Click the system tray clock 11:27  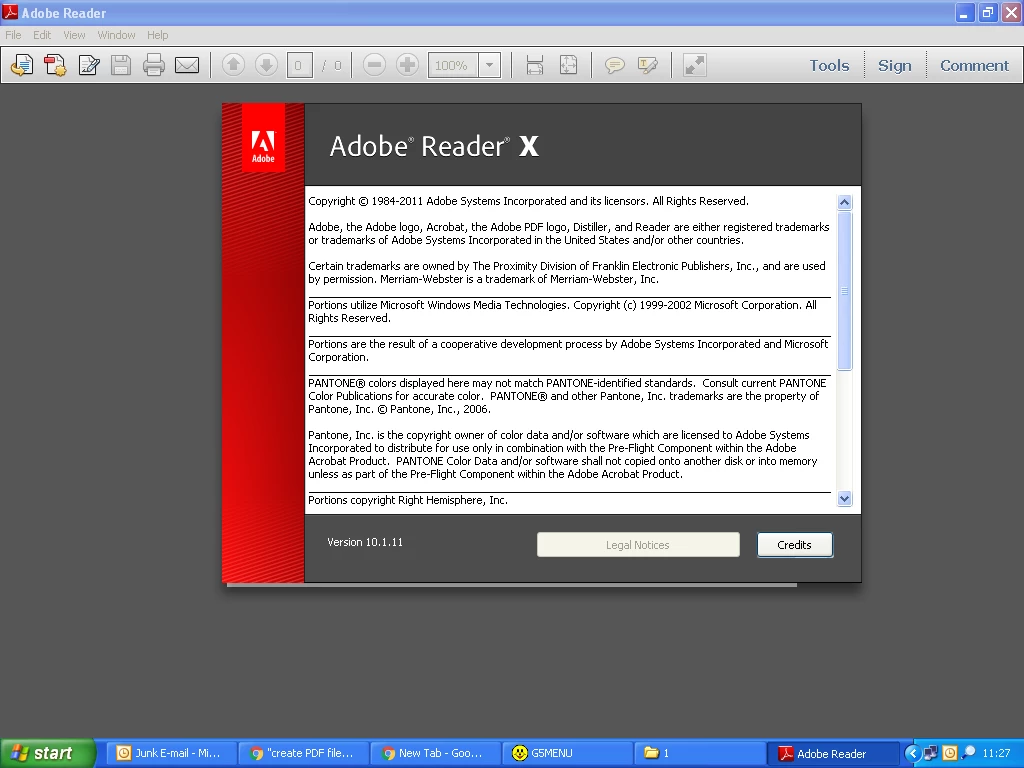pyautogui.click(x=996, y=753)
